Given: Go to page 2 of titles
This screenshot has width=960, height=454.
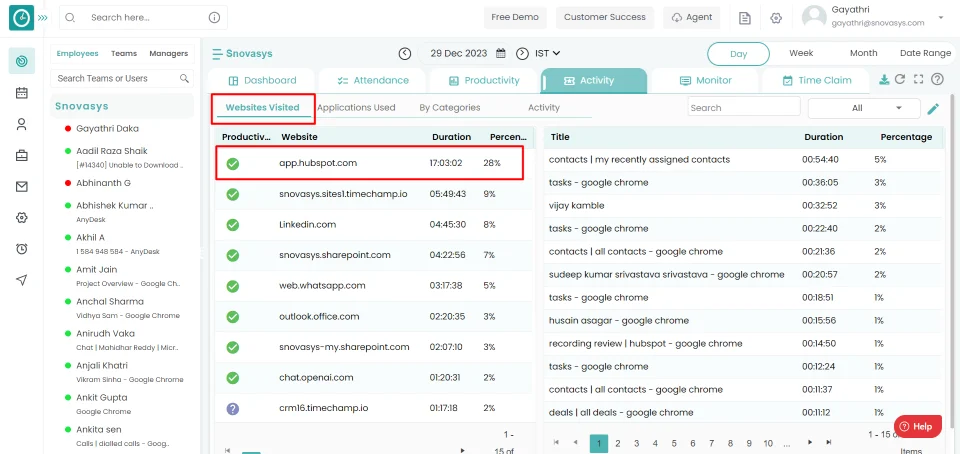Looking at the screenshot, I should click(x=618, y=444).
